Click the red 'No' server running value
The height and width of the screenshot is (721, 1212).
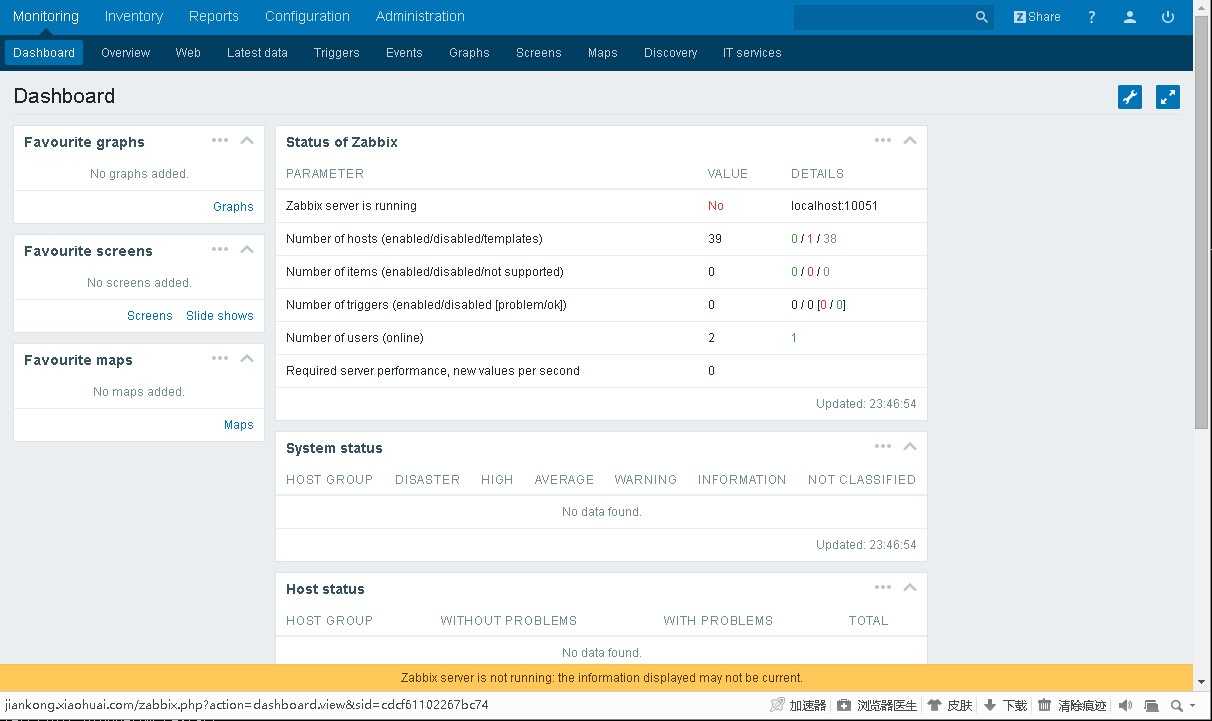[x=716, y=206]
